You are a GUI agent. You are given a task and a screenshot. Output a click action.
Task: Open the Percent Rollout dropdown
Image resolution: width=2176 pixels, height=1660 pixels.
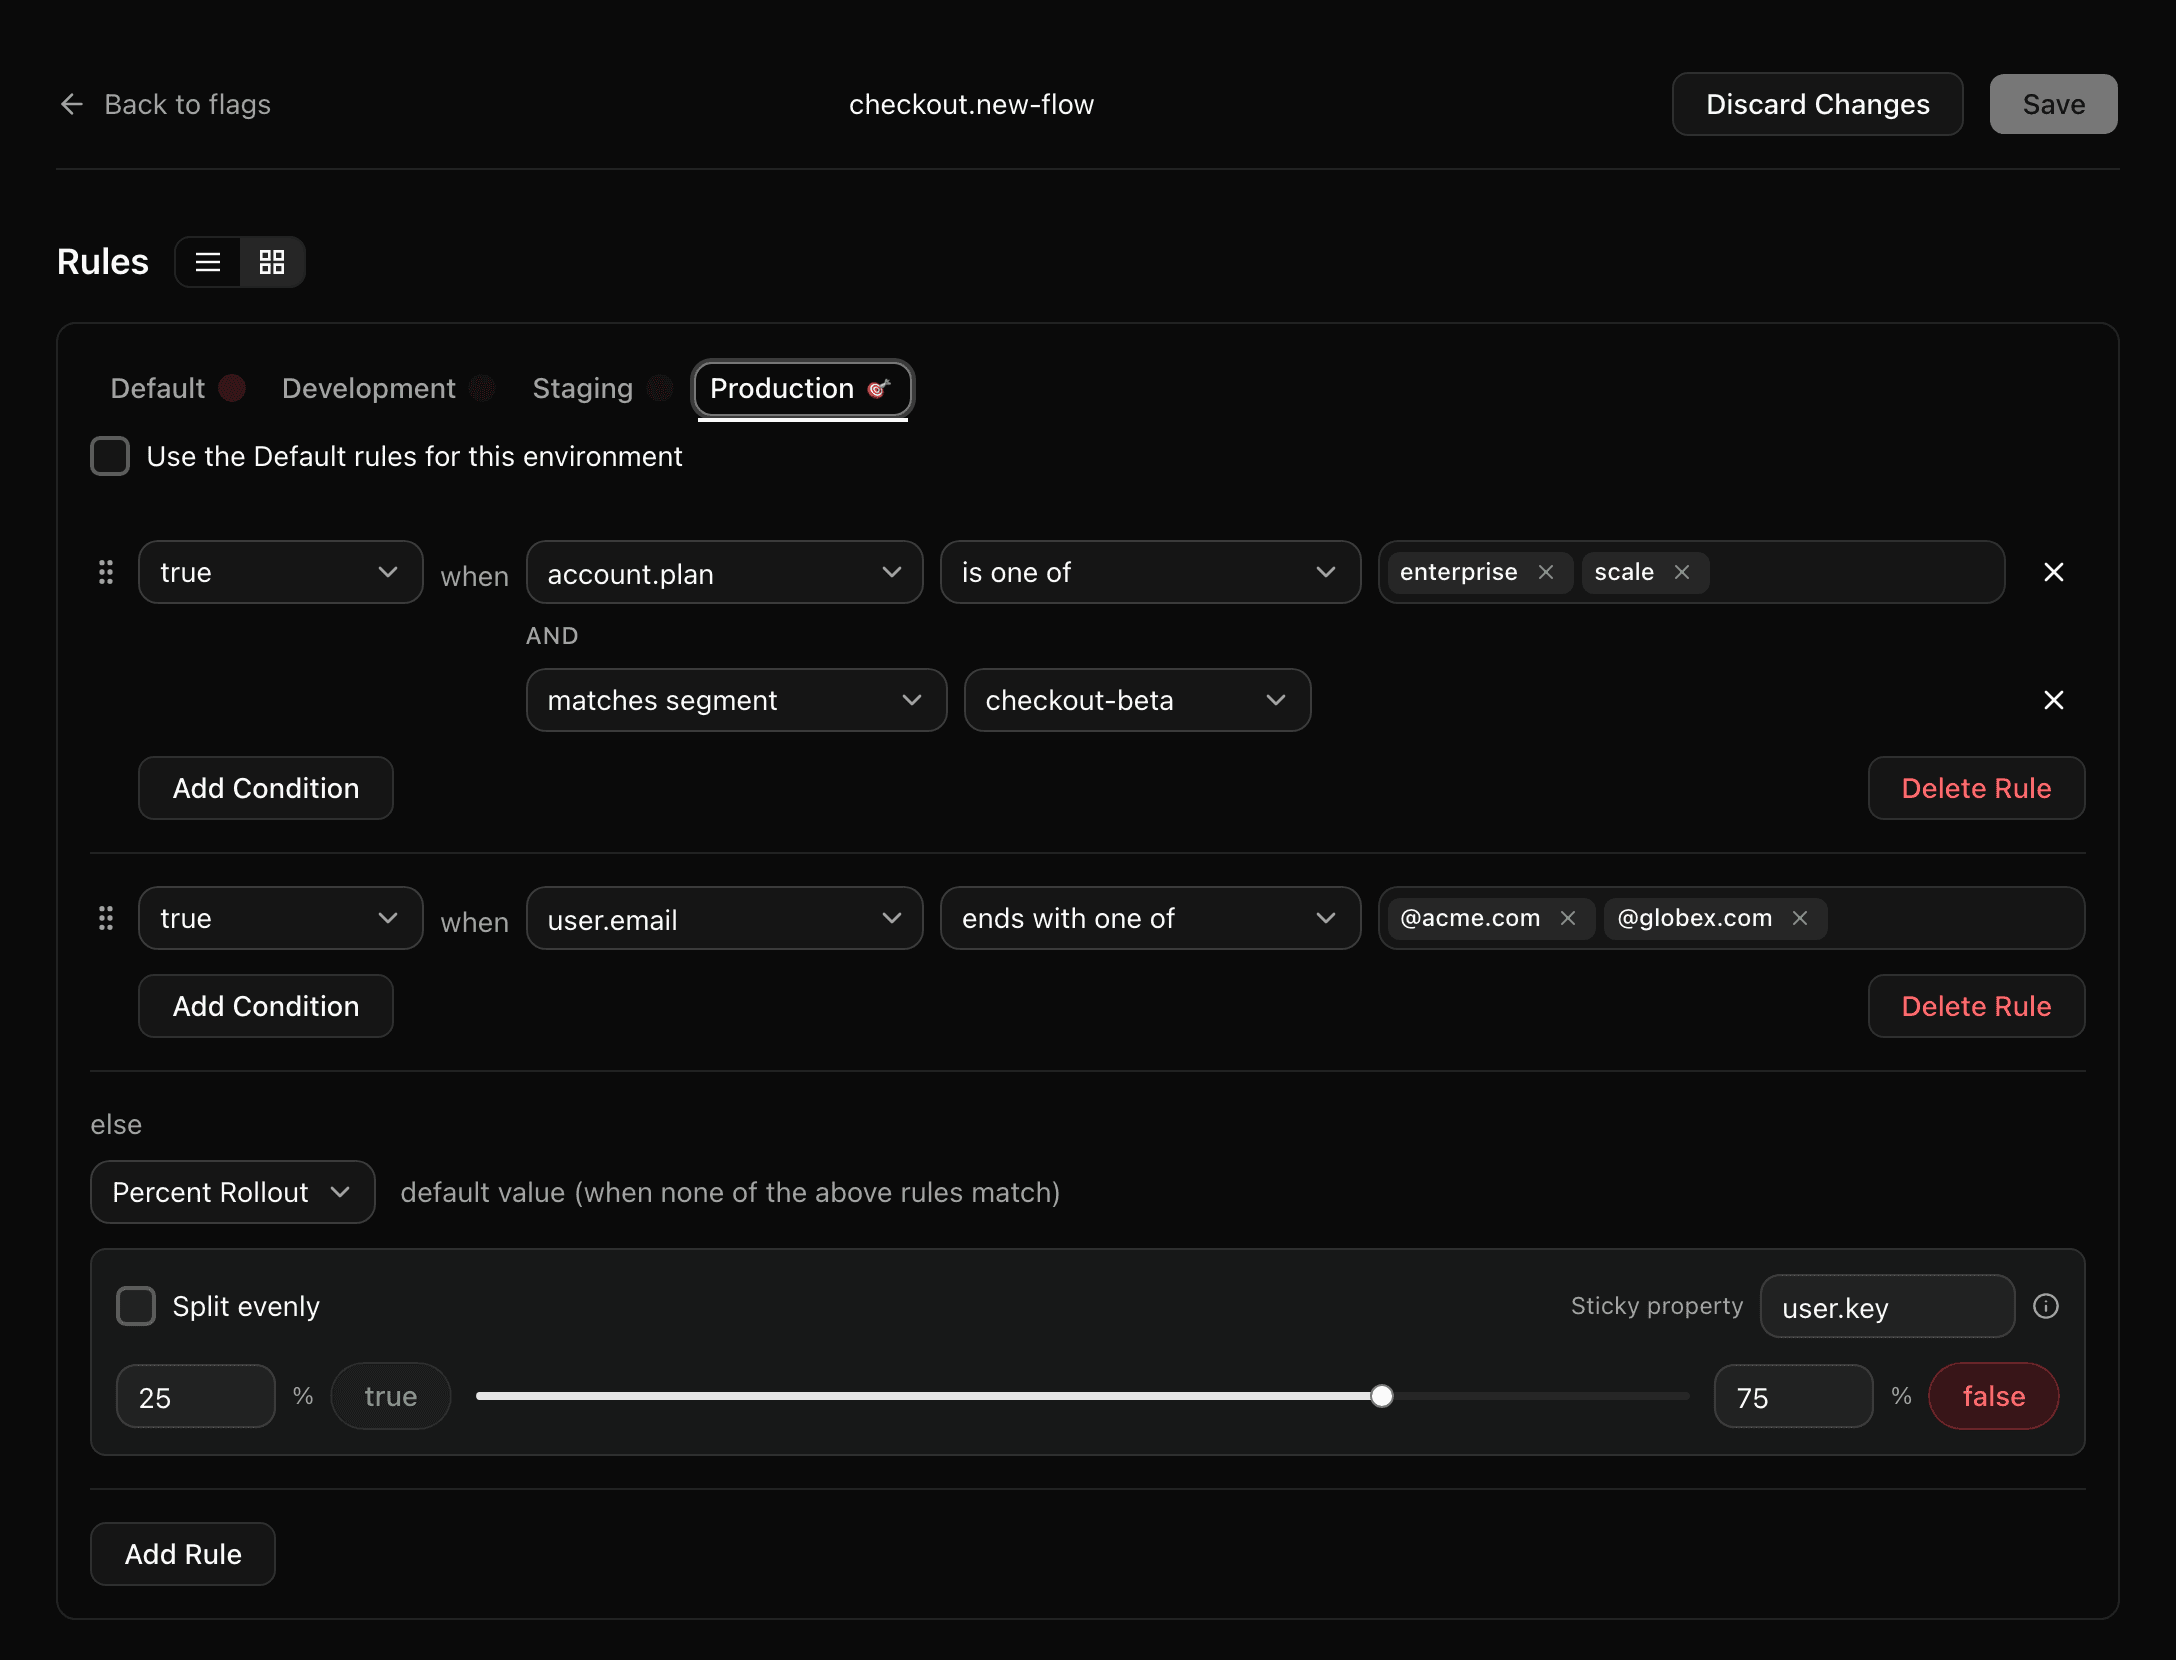coord(232,1192)
